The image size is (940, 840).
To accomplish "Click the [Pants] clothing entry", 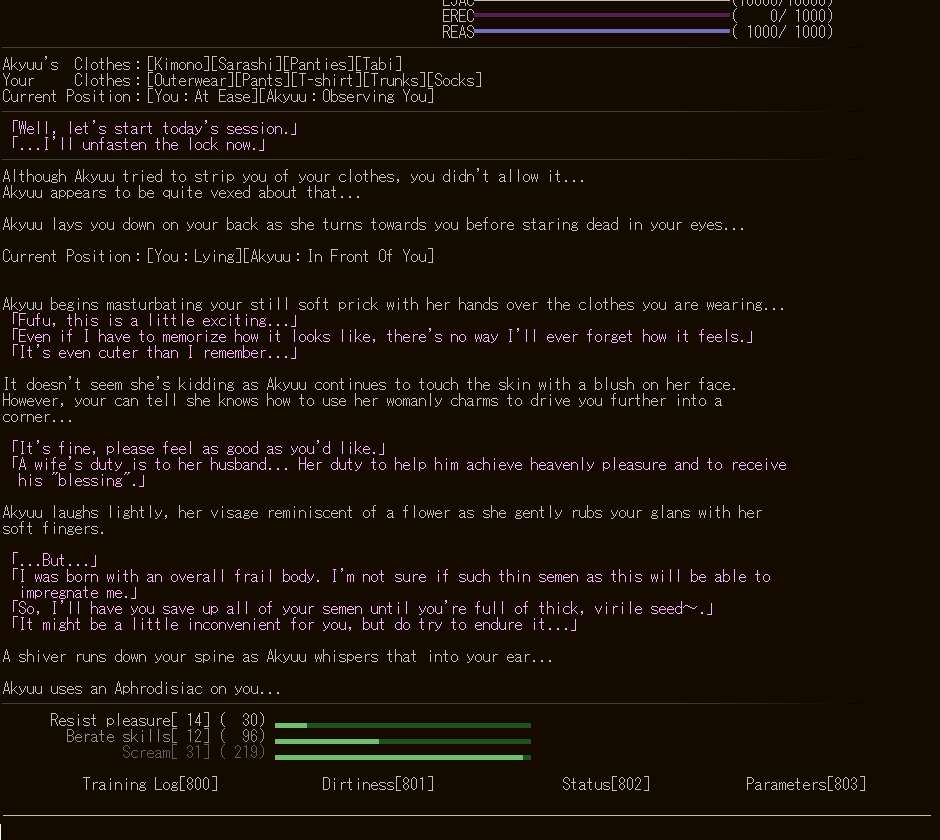I will 263,80.
